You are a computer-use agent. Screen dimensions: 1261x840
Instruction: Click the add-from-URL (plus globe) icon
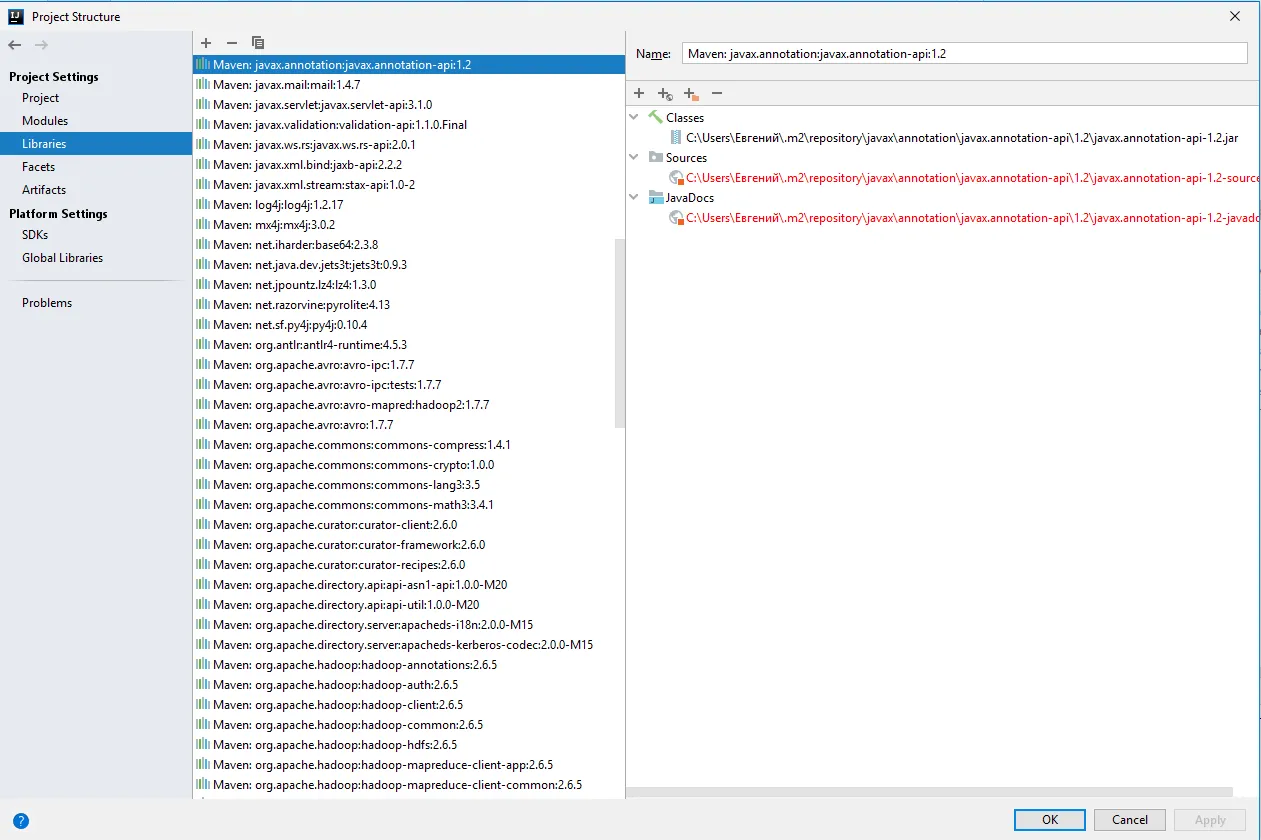point(665,93)
